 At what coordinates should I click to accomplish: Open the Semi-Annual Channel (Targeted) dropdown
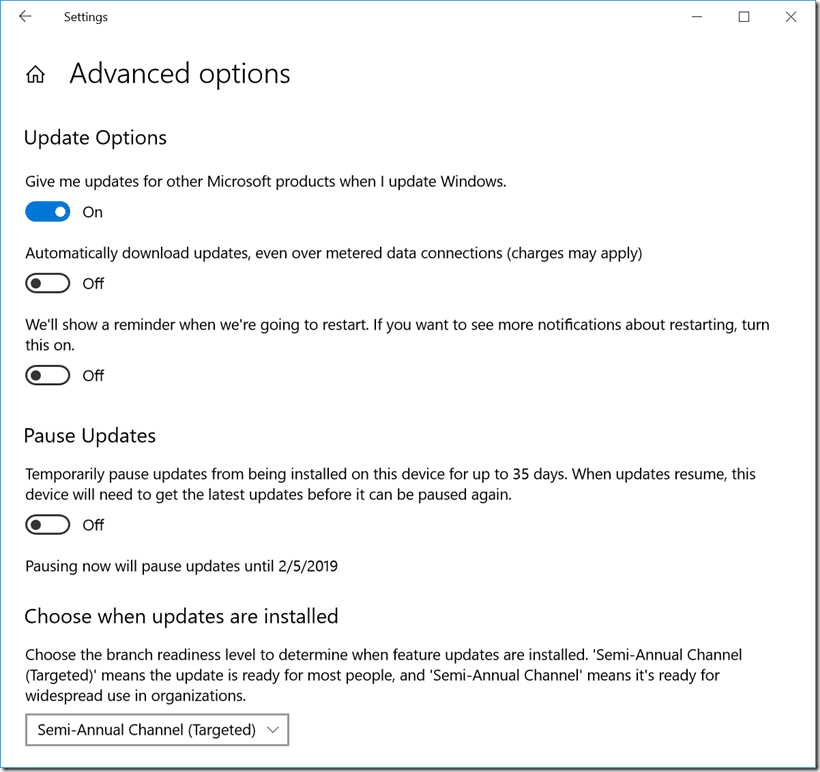[x=157, y=730]
